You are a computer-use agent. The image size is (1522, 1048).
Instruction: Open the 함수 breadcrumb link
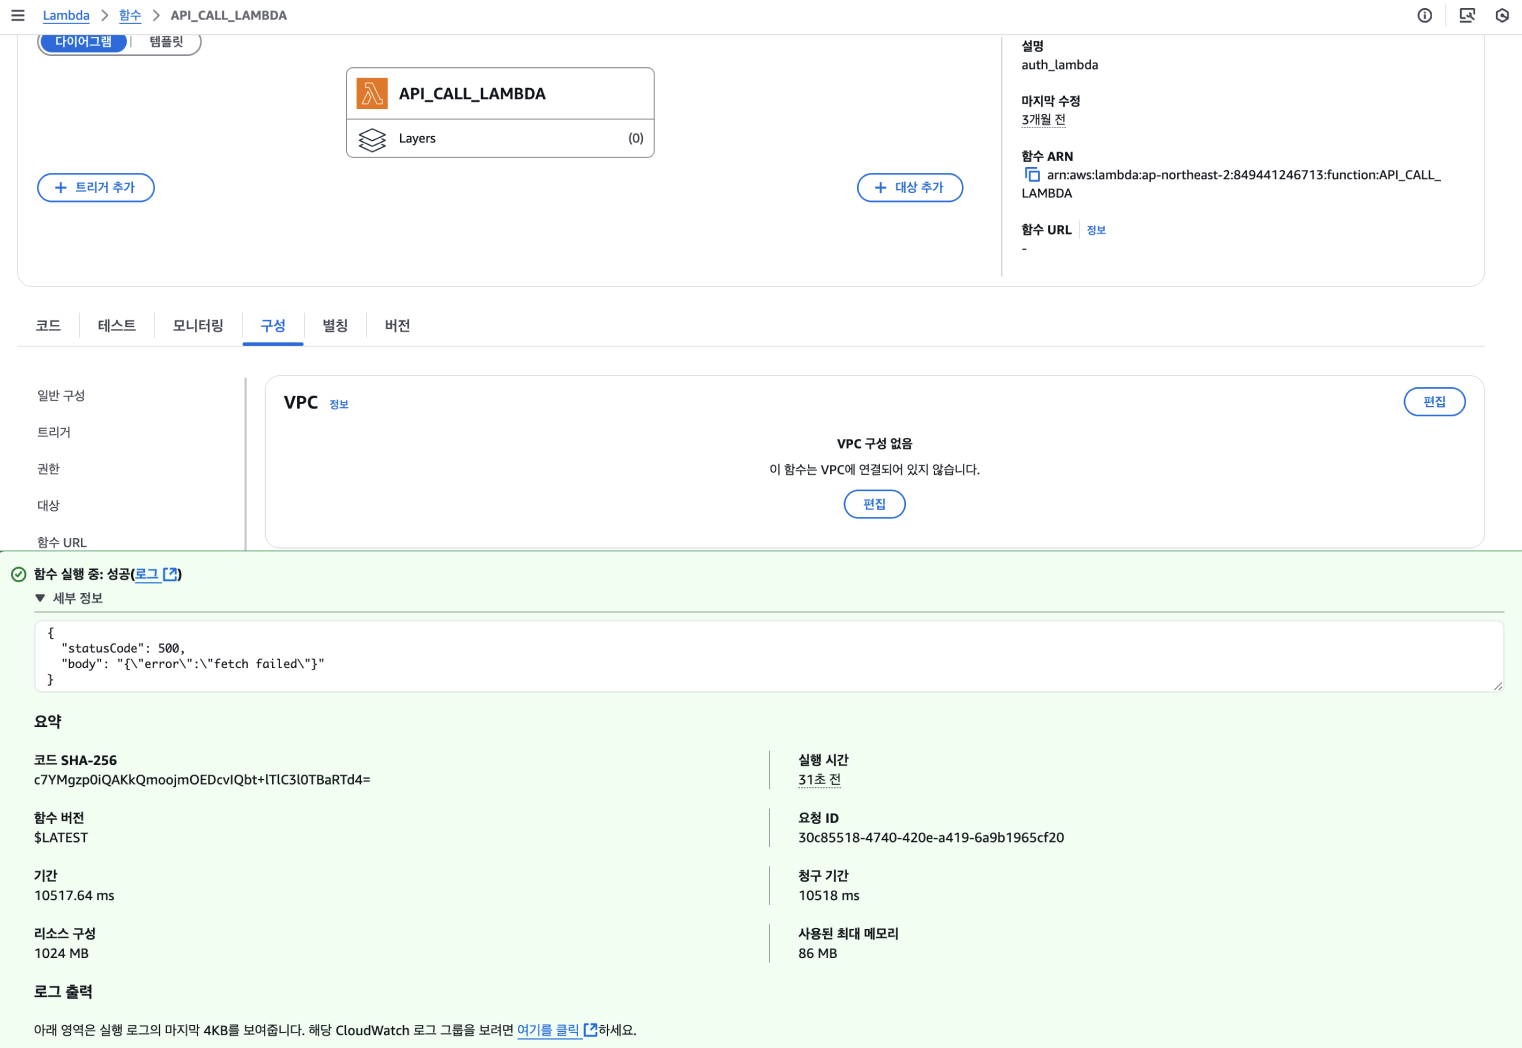point(130,15)
